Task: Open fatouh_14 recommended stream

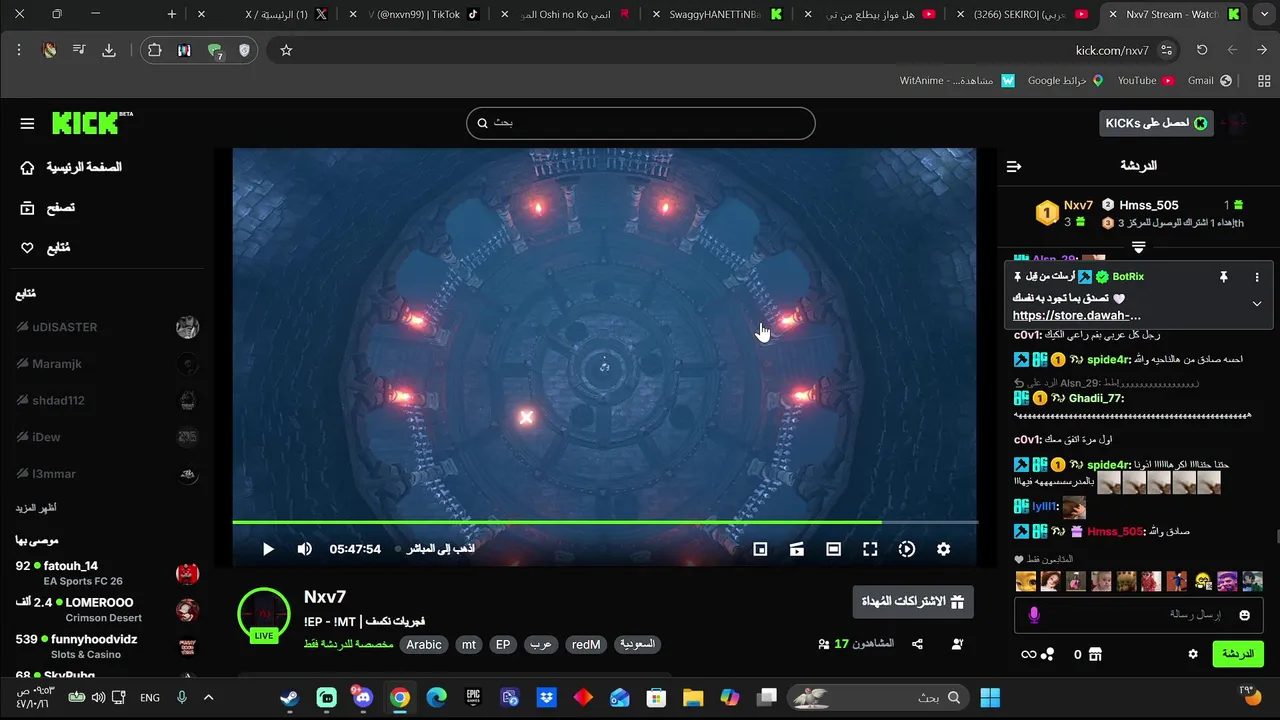Action: (x=107, y=573)
